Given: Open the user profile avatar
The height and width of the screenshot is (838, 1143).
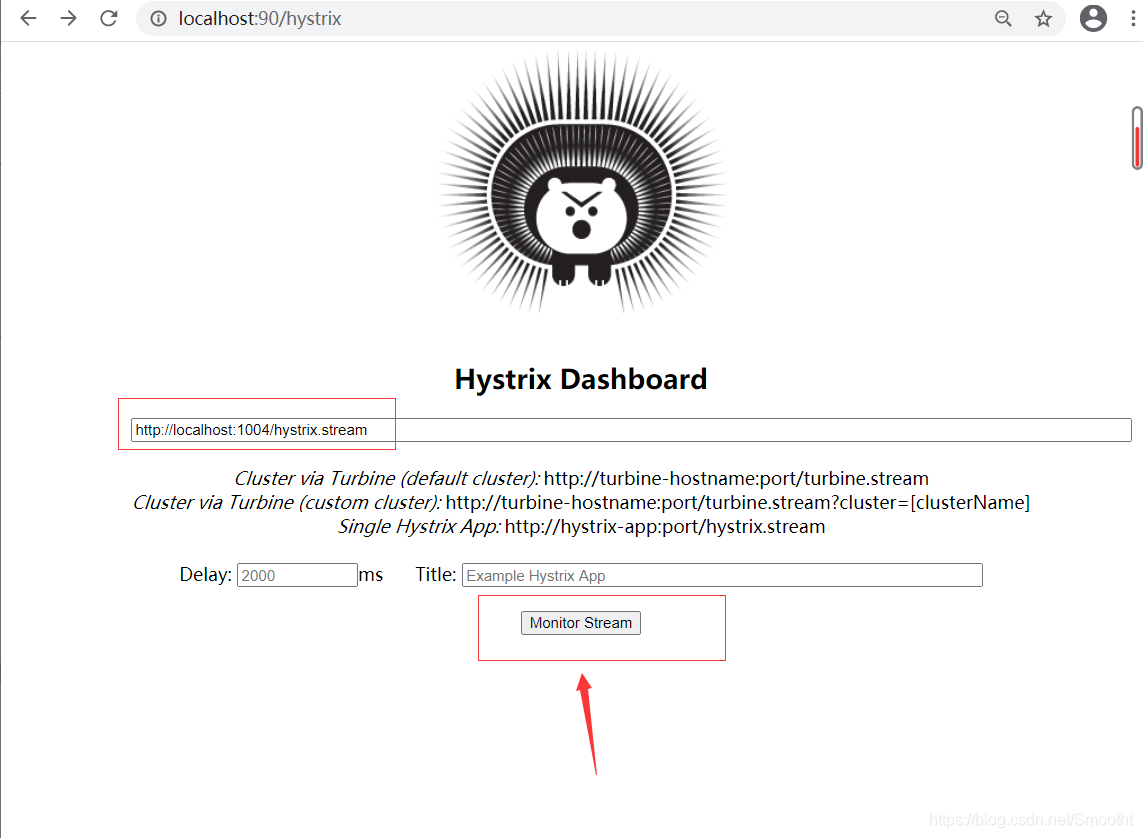Looking at the screenshot, I should [1093, 18].
